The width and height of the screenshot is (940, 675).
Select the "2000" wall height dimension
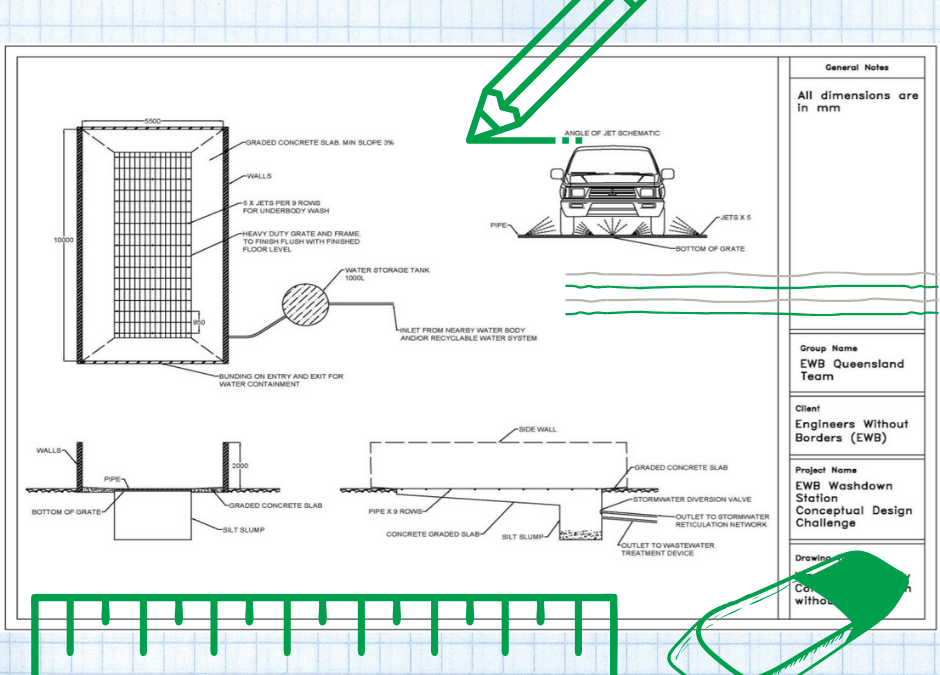click(240, 466)
